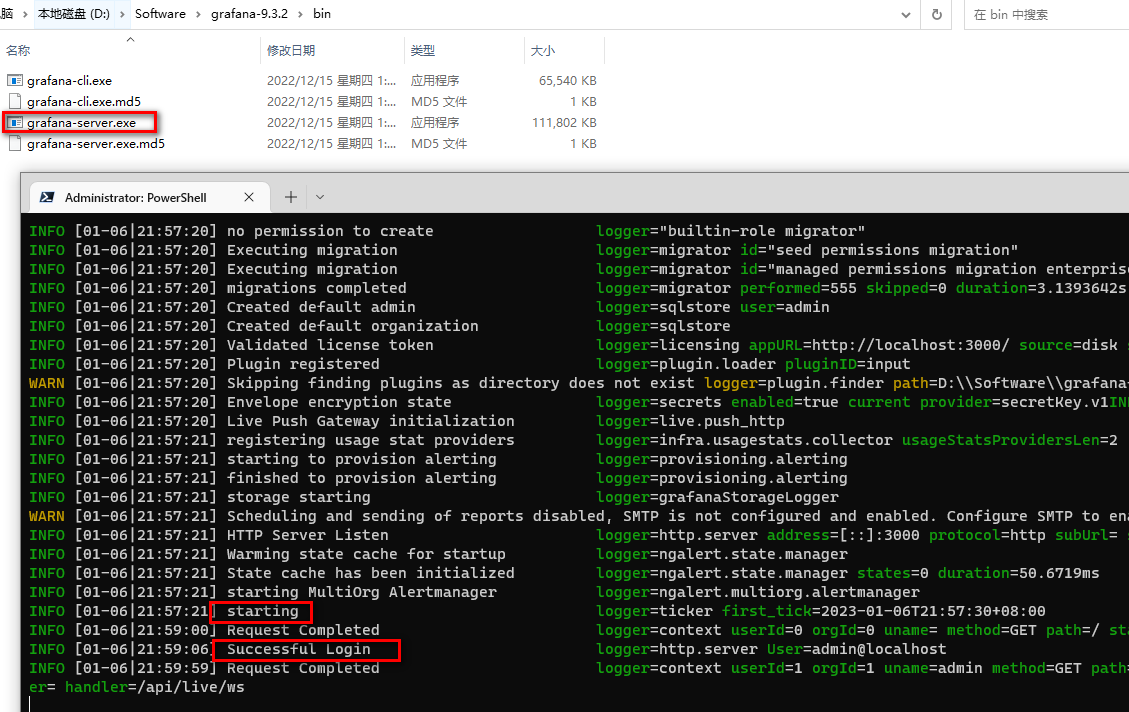The height and width of the screenshot is (712, 1129).
Task: Sort files by the 修改日期 column header
Action: [291, 50]
